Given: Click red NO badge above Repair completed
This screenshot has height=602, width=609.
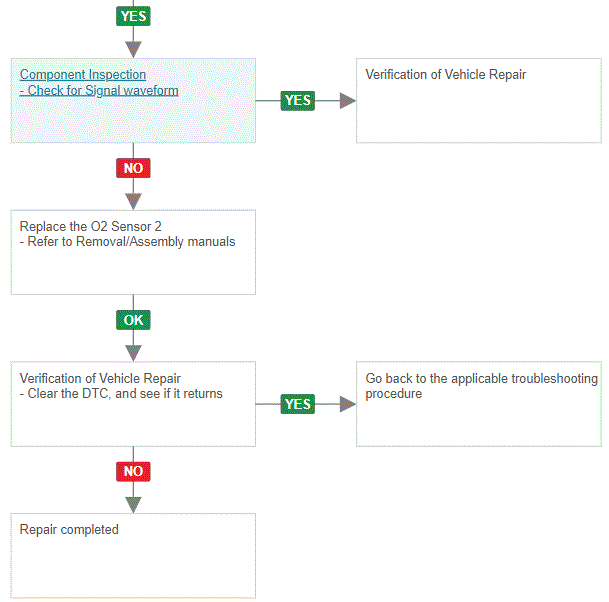Looking at the screenshot, I should (133, 471).
